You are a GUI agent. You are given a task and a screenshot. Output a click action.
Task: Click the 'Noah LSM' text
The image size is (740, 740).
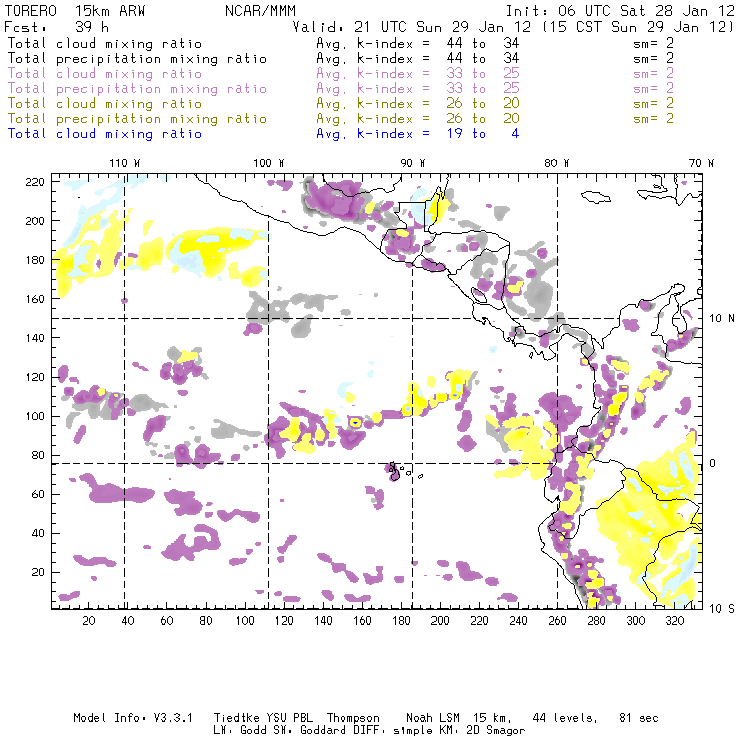(x=432, y=718)
